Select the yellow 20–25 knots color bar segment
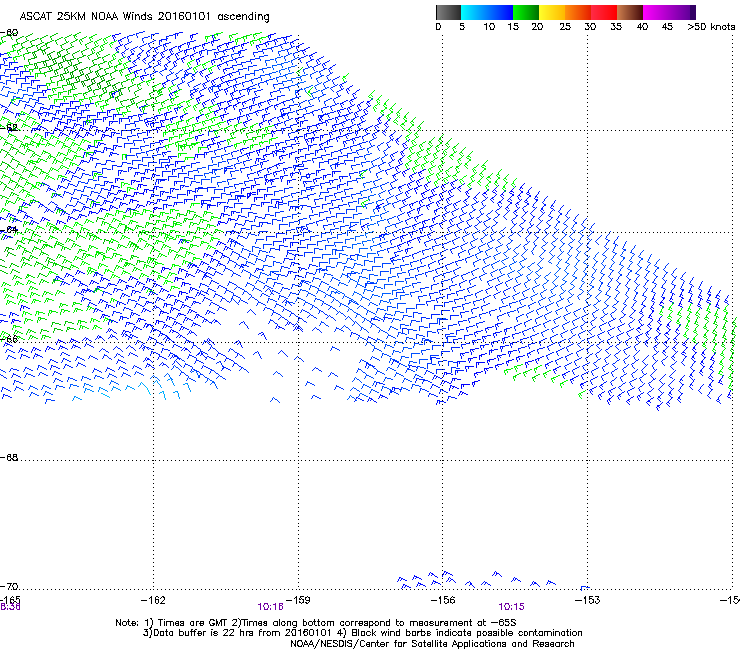This screenshot has height=650, width=740. [x=552, y=12]
